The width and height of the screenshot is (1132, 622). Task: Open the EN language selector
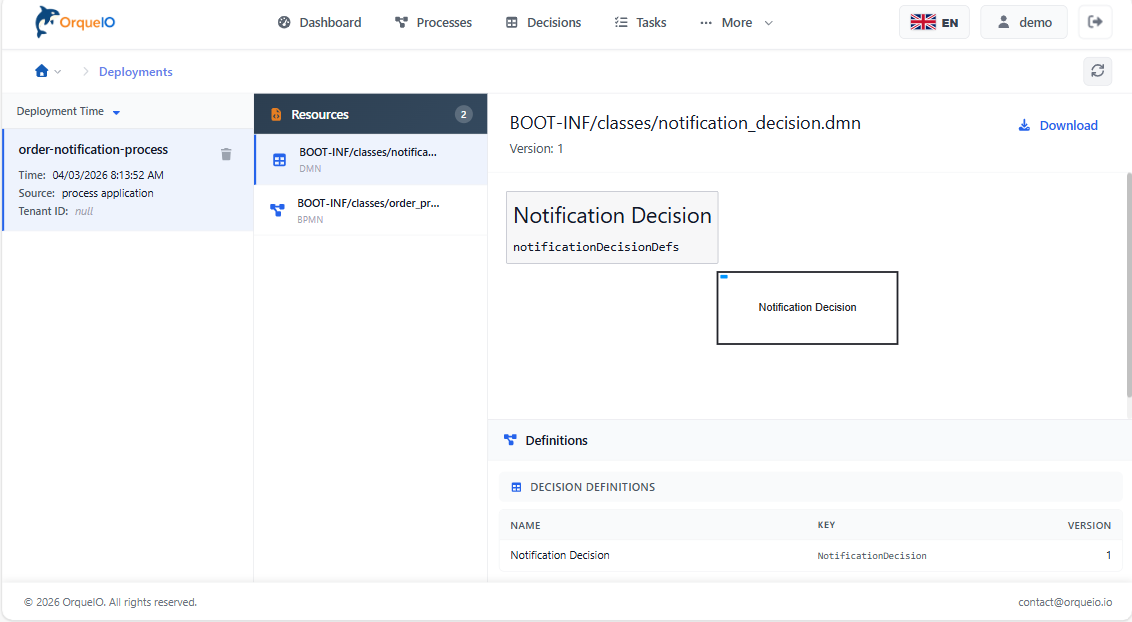(934, 22)
